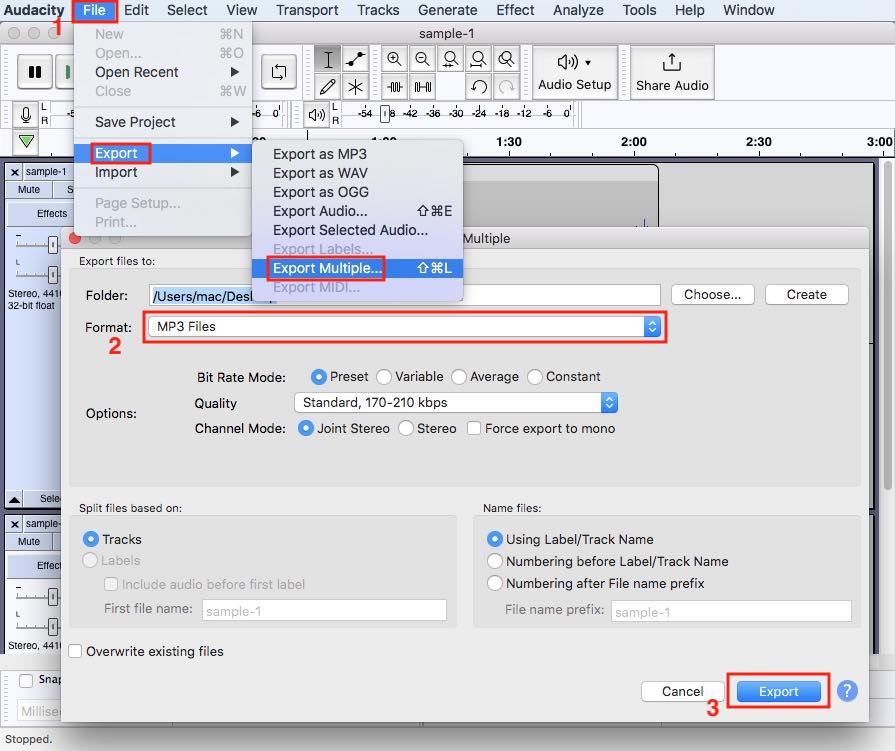This screenshot has height=751, width=895.
Task: Select the Multi-tool asterisk icon
Action: tap(355, 87)
